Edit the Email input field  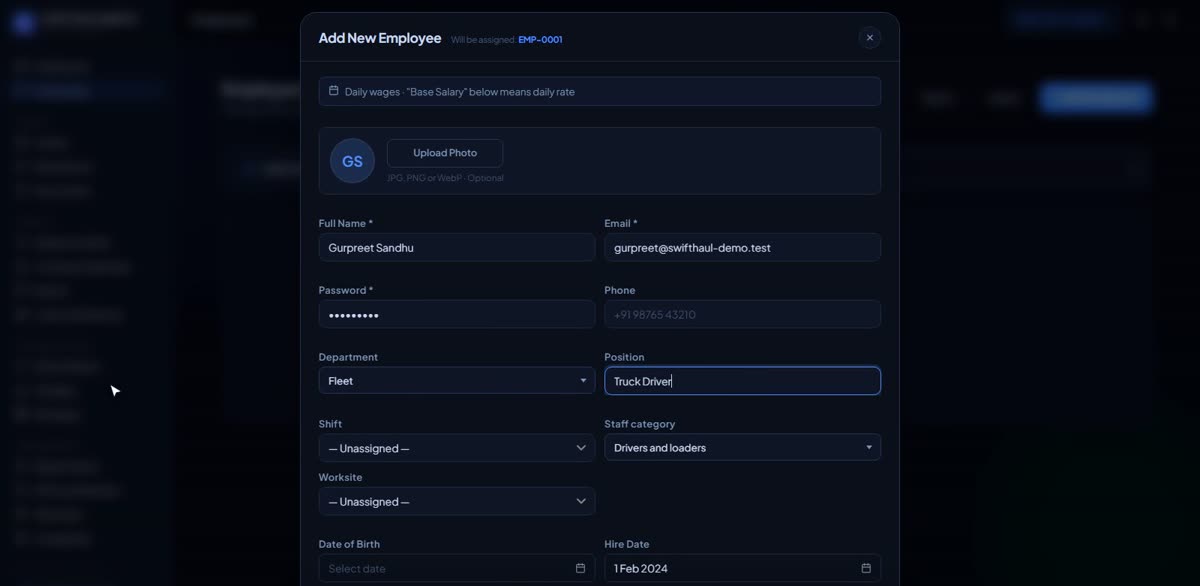[742, 248]
